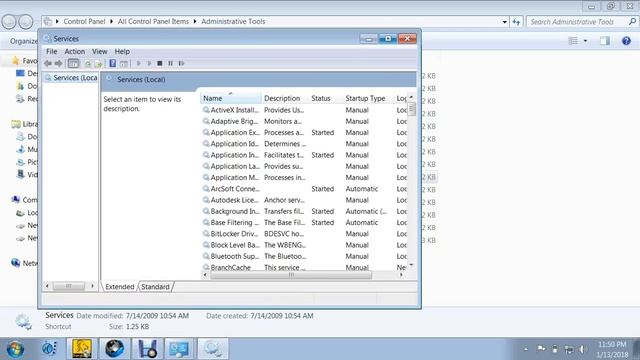Click the Export List toolbar icon
Viewport: 640px width, 360px height.
tap(98, 64)
